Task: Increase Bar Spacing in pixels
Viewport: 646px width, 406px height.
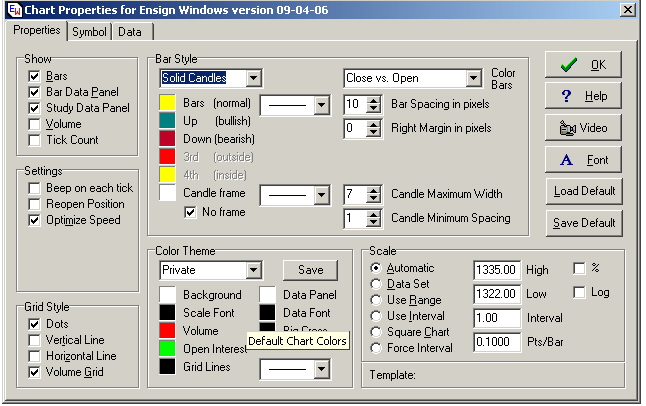Action: pyautogui.click(x=373, y=100)
